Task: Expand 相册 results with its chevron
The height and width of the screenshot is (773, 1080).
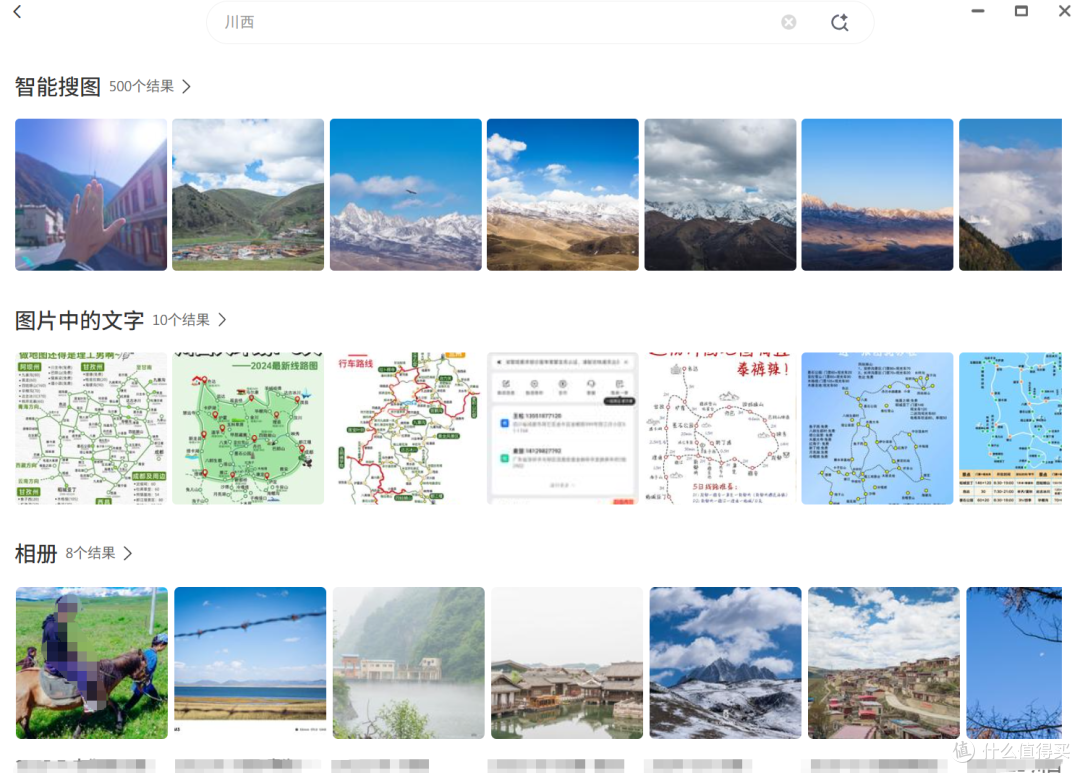Action: point(127,553)
